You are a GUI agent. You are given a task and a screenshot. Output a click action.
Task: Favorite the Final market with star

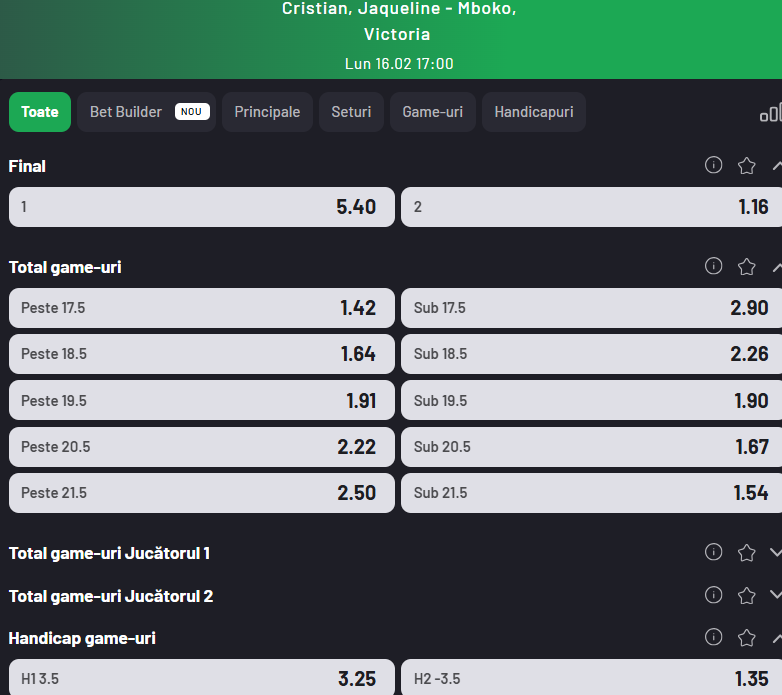746,166
